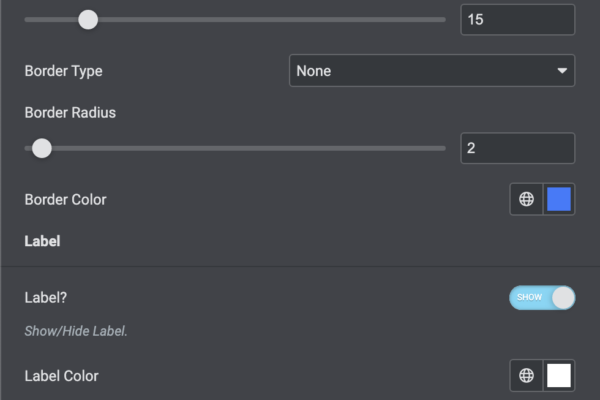The height and width of the screenshot is (400, 600).
Task: Click the Border Type label text
Action: point(63,71)
